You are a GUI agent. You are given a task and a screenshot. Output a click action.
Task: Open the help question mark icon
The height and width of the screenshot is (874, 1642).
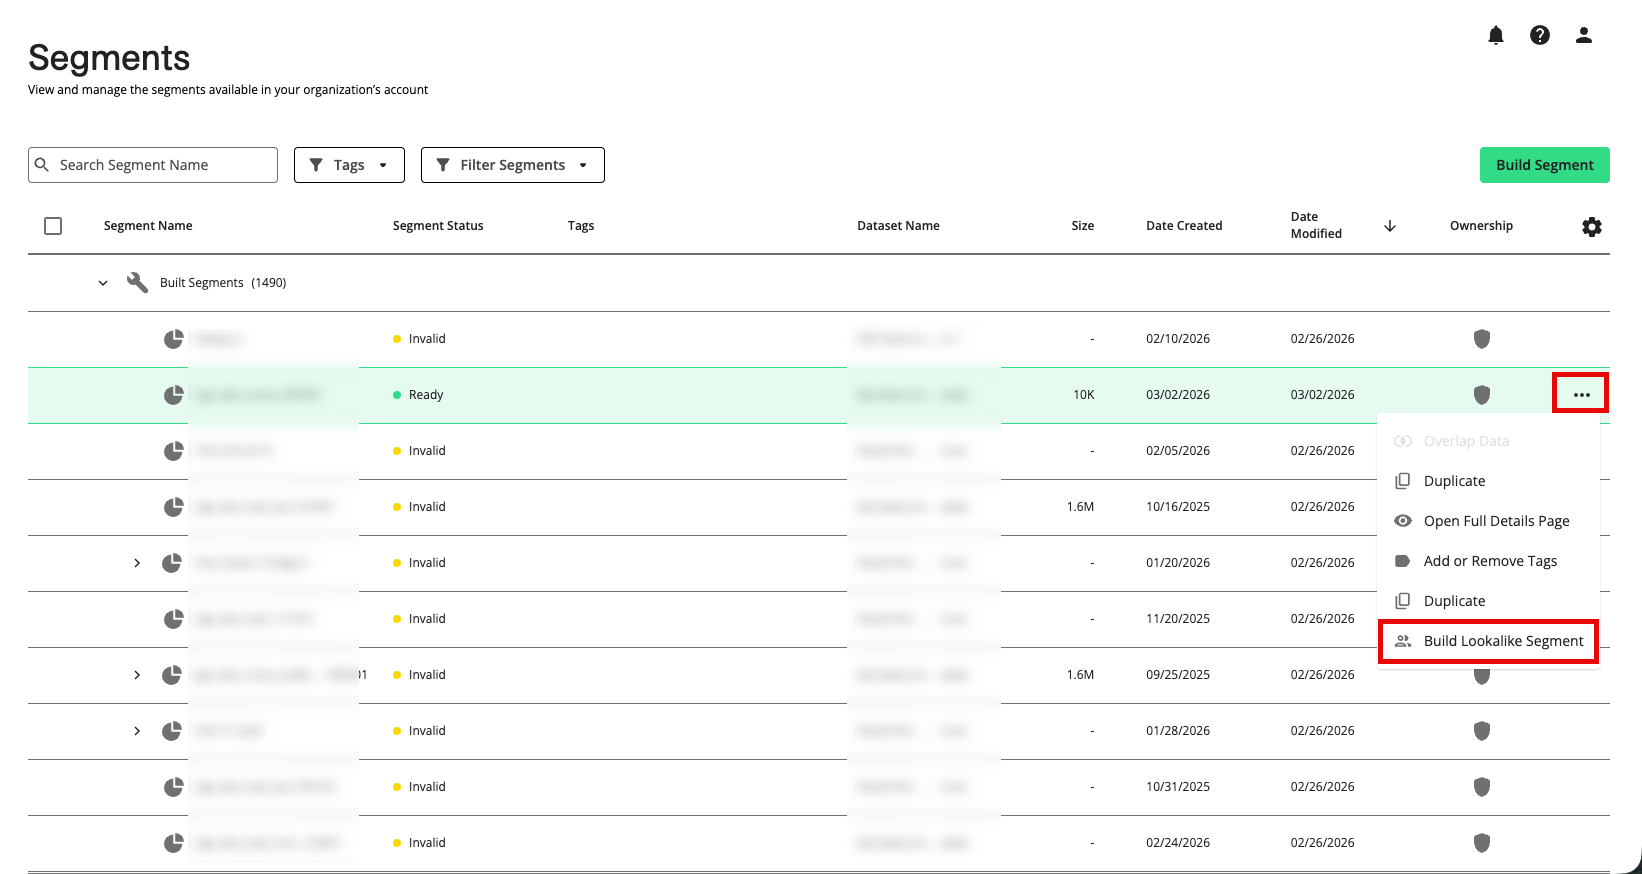click(x=1540, y=36)
